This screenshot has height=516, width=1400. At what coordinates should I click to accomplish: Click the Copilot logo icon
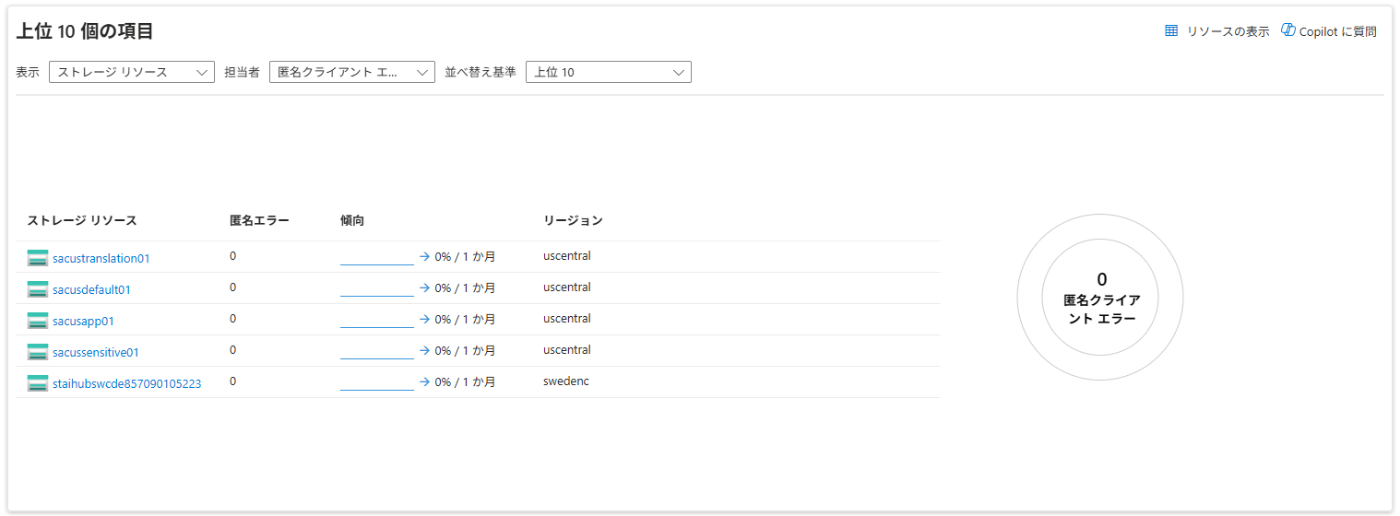tap(1288, 30)
